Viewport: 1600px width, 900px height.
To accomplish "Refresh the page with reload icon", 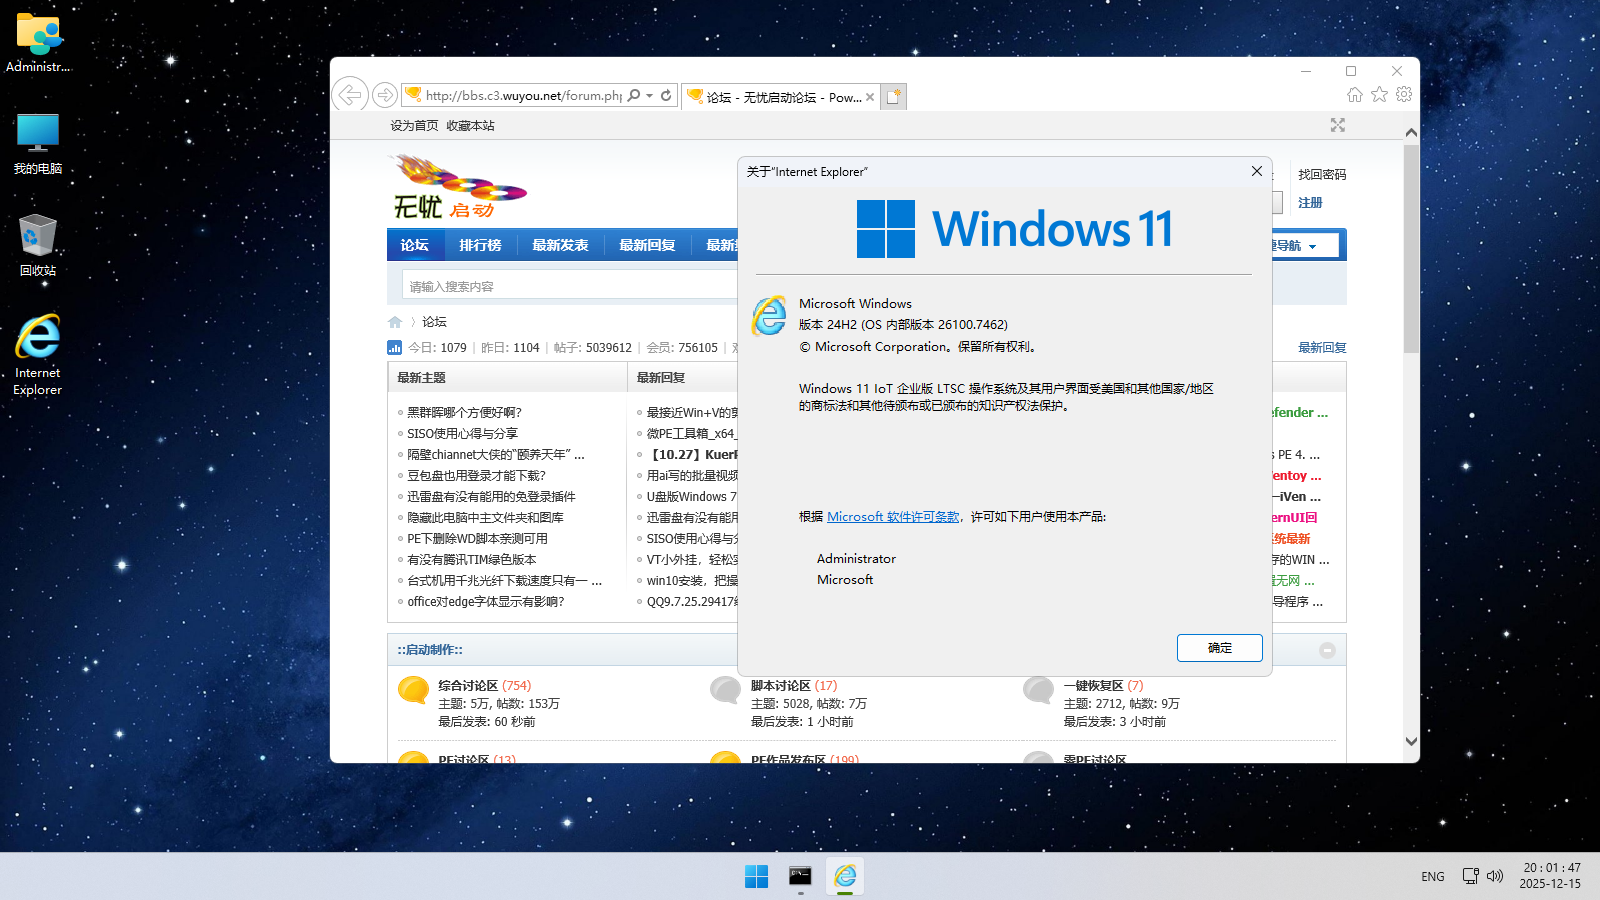I will coord(666,96).
